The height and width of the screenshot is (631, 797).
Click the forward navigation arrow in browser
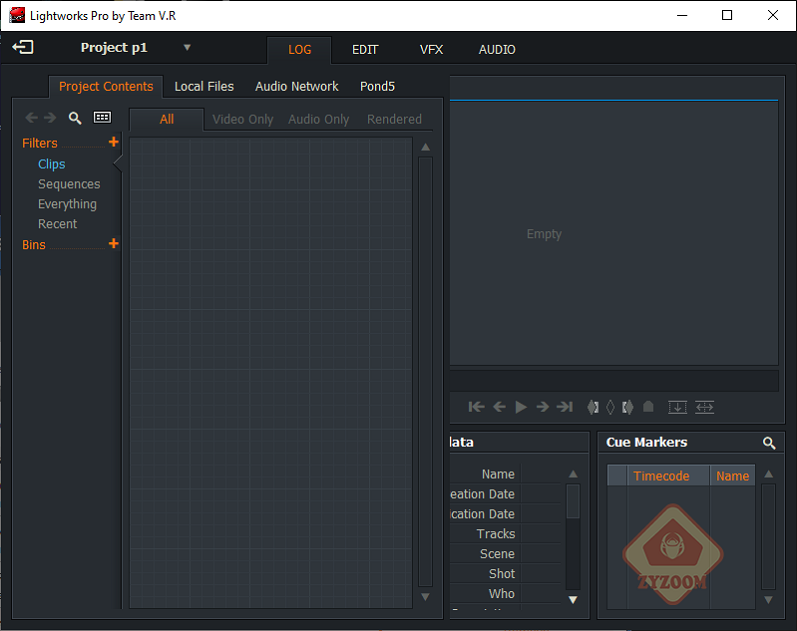click(x=50, y=118)
